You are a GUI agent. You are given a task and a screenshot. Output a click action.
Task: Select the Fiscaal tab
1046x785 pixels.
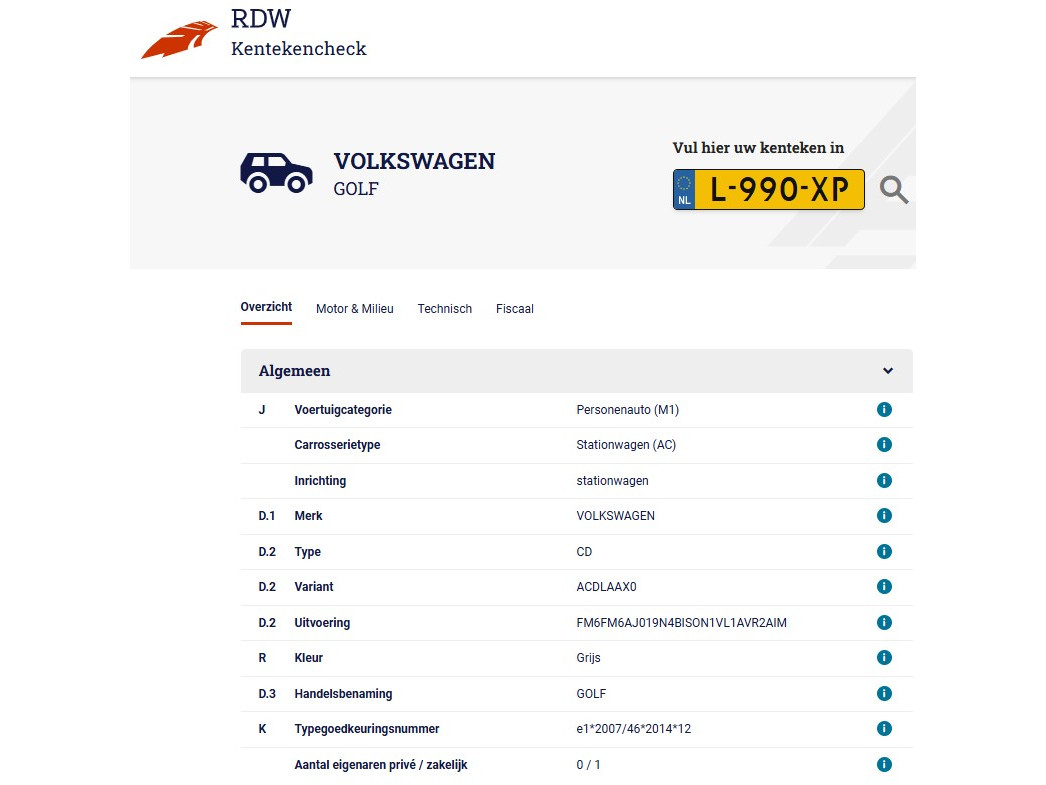515,309
